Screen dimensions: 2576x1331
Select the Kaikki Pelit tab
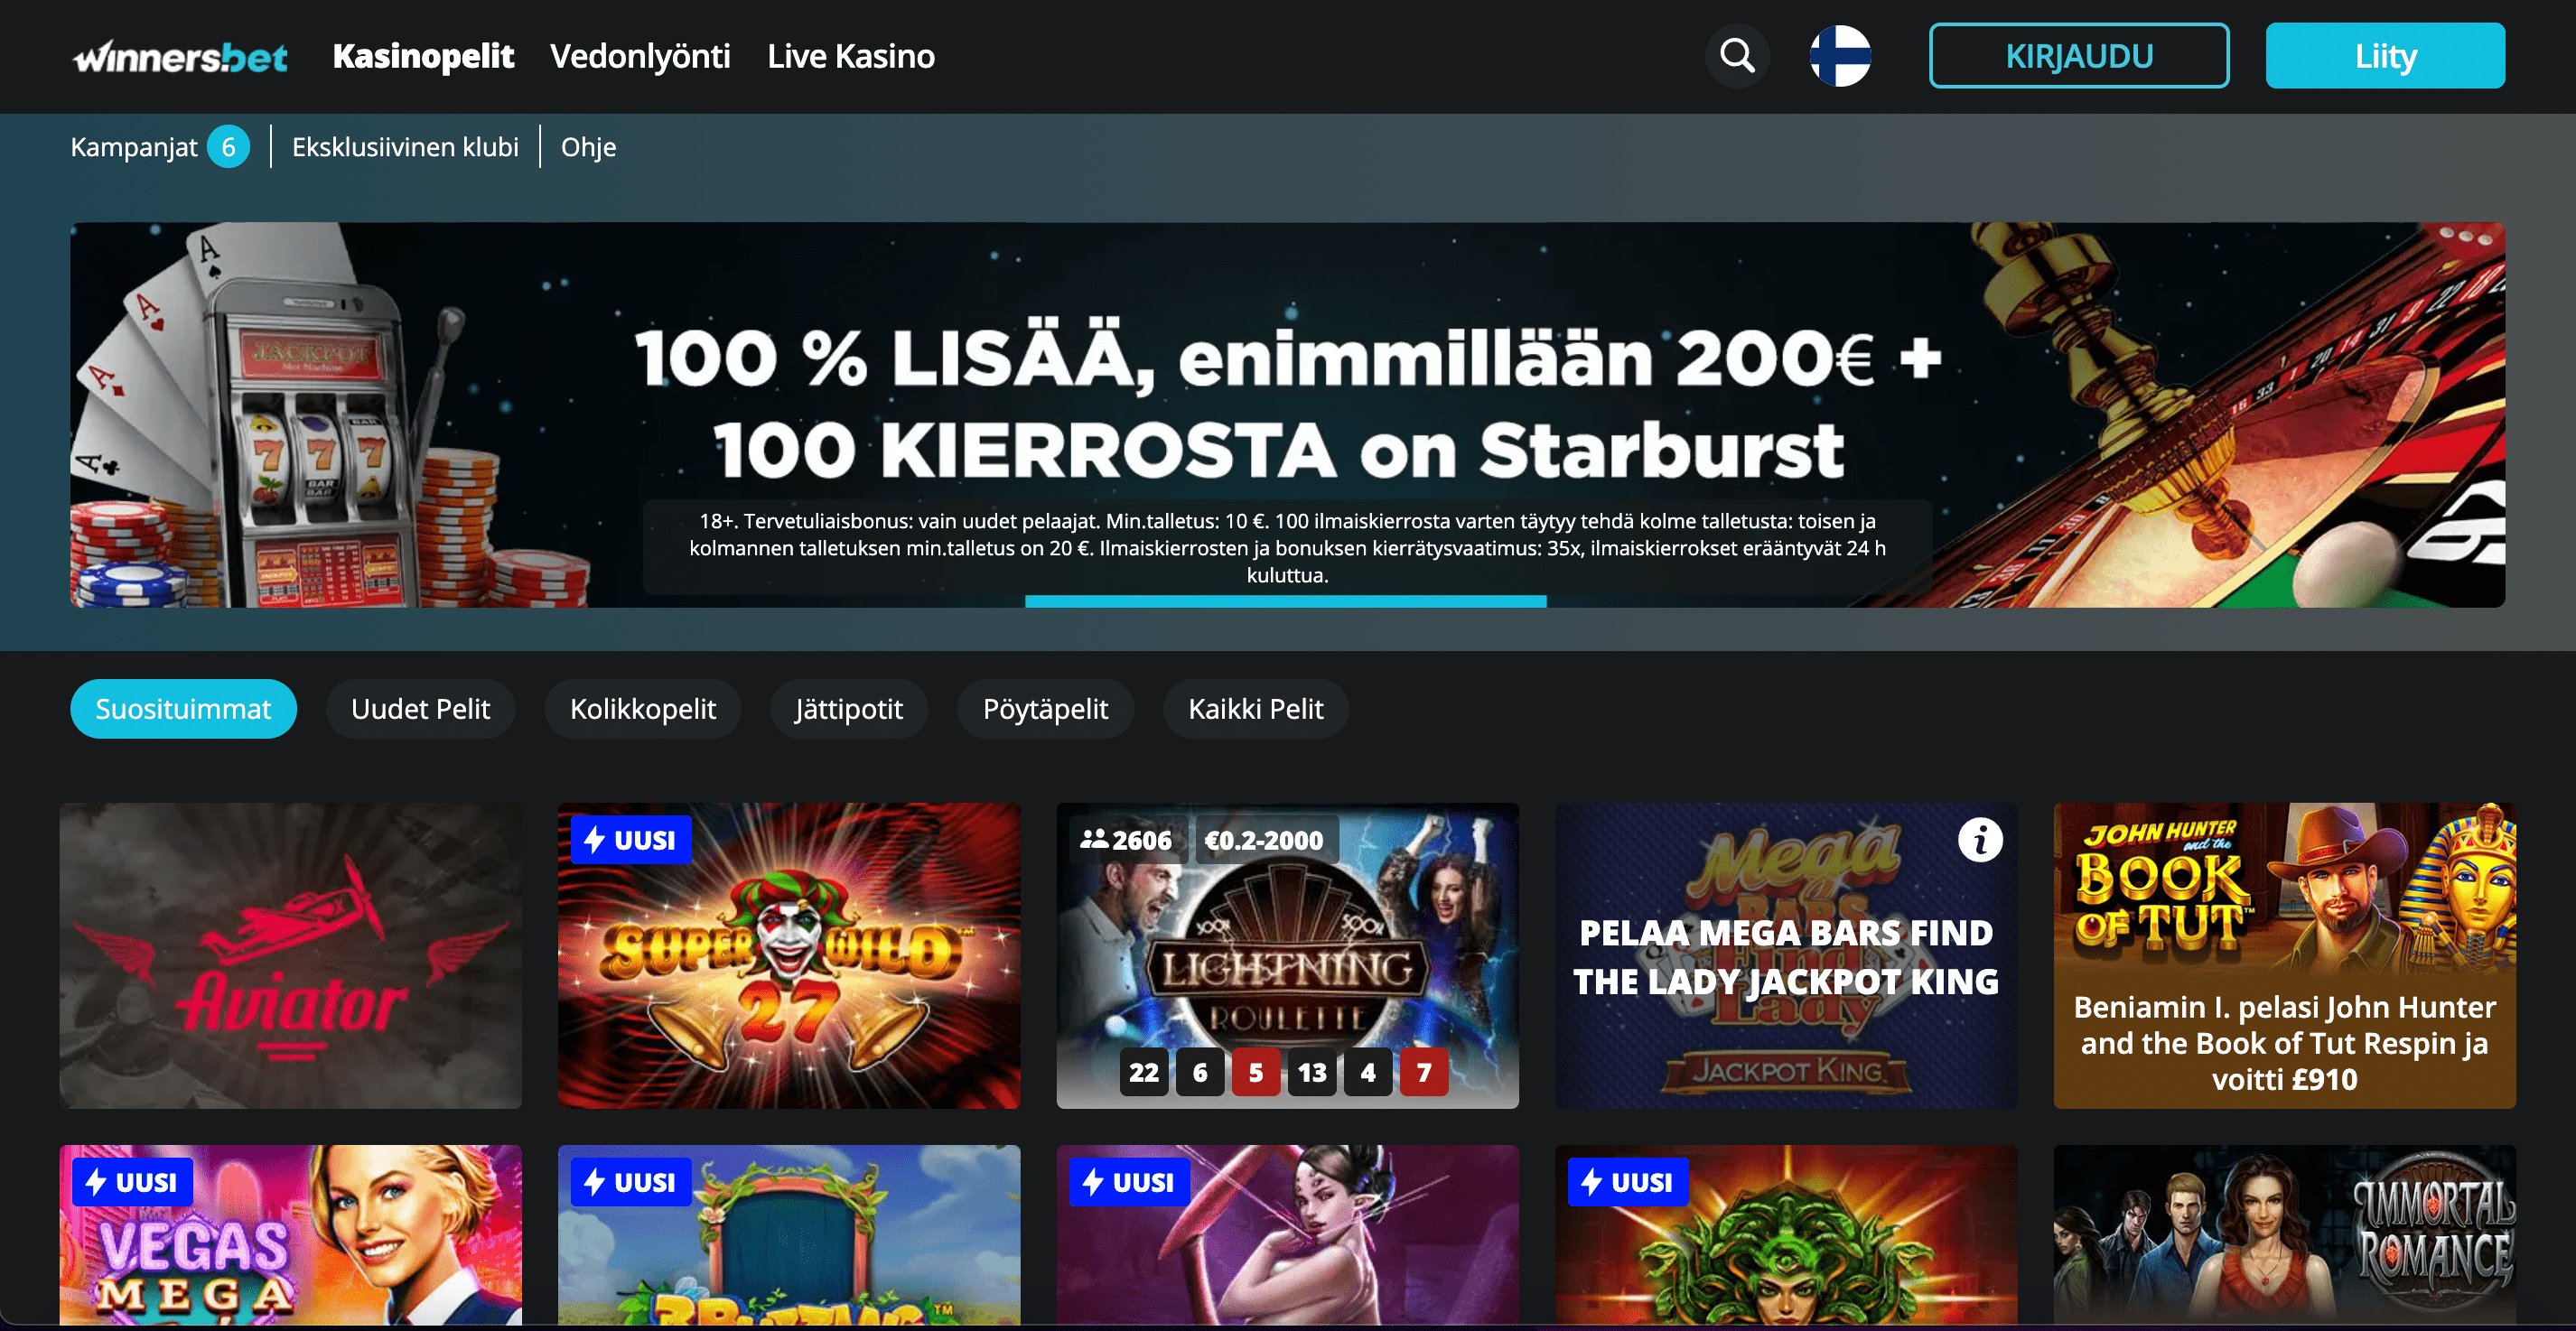coord(1256,709)
